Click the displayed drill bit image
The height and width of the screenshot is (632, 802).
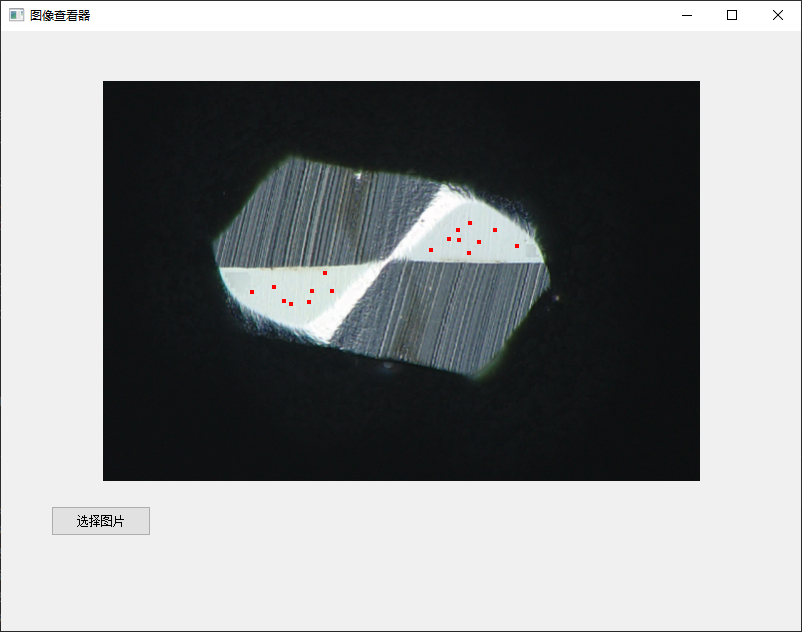click(x=402, y=281)
